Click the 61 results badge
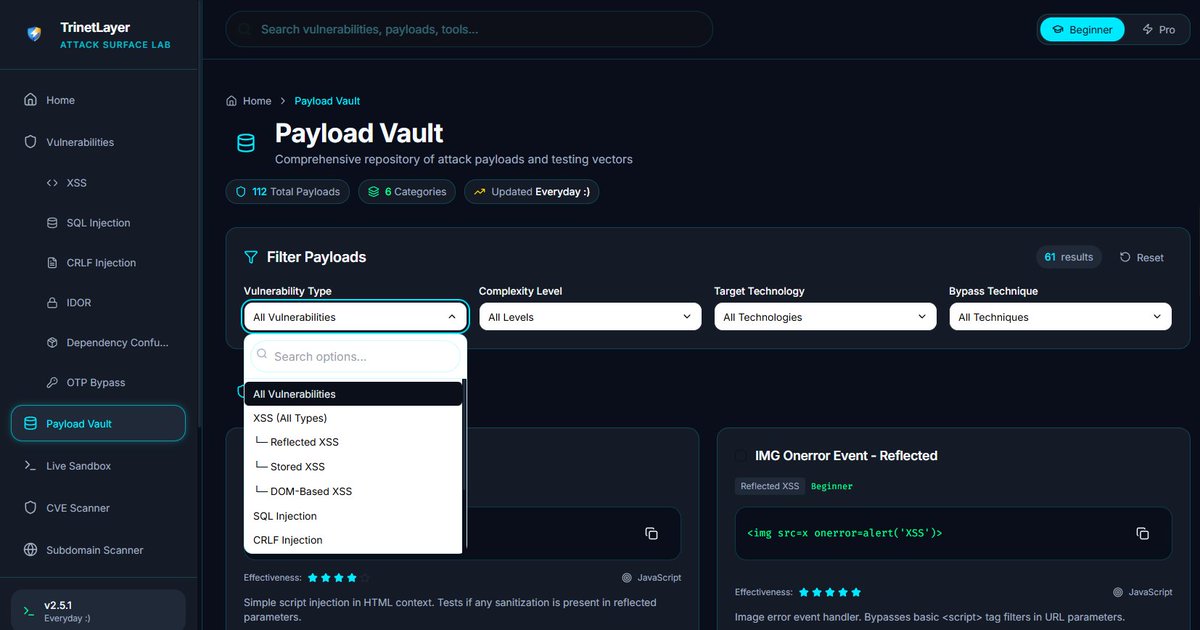This screenshot has width=1200, height=630. coord(1068,256)
